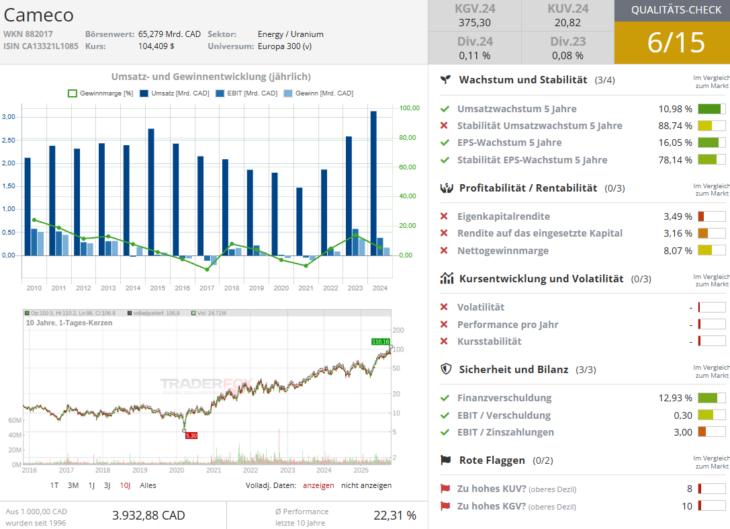Click the Rote Flaggen black flag icon
The width and height of the screenshot is (730, 529).
coord(446,459)
